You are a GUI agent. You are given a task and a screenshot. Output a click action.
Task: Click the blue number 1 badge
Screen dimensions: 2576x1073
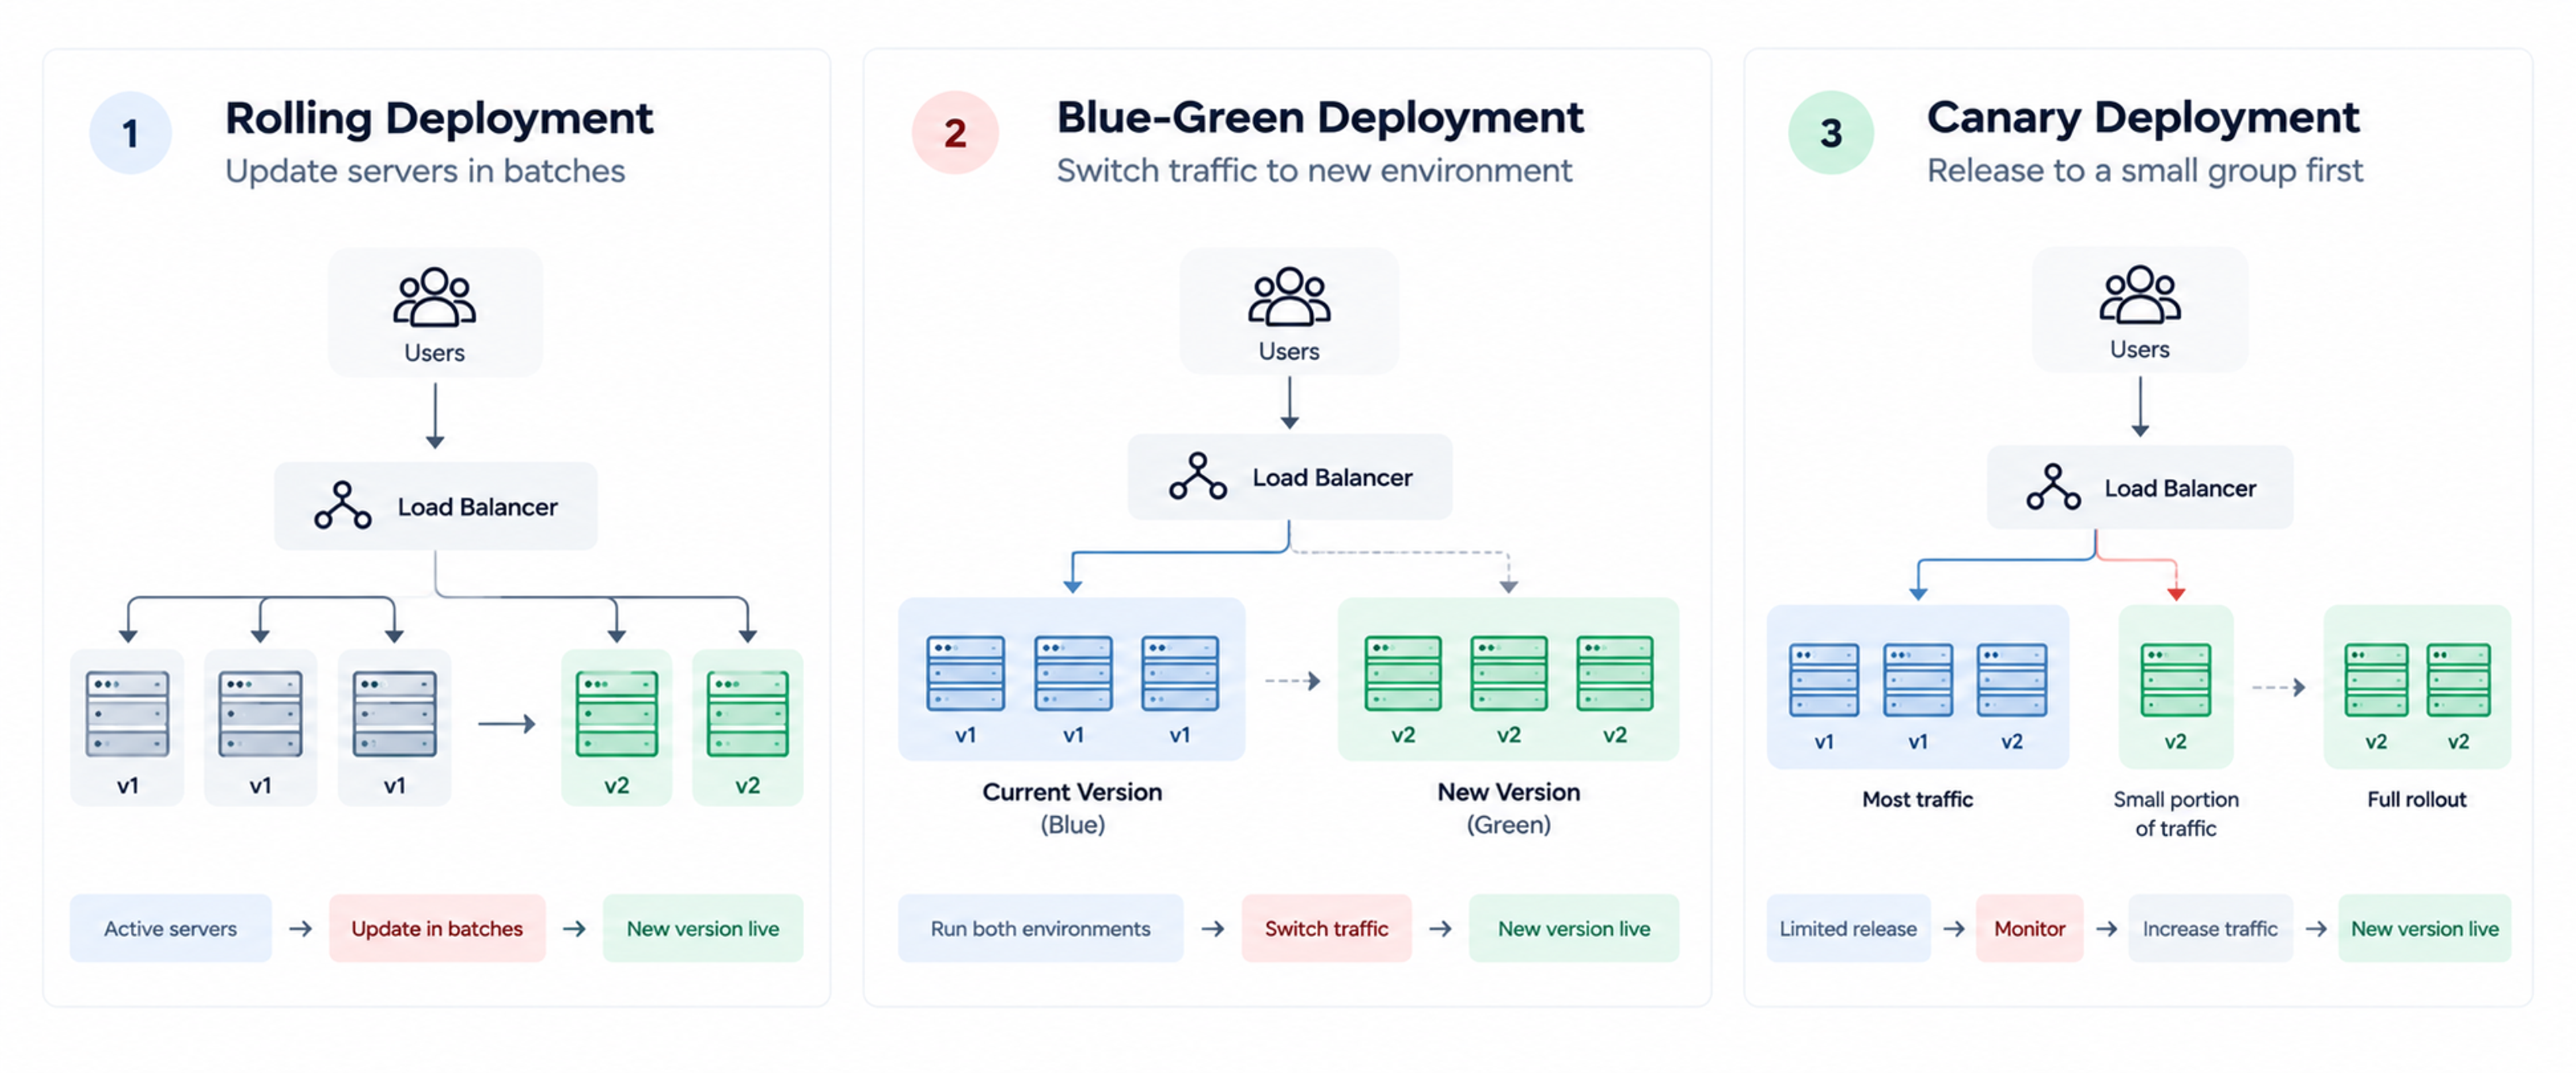130,133
